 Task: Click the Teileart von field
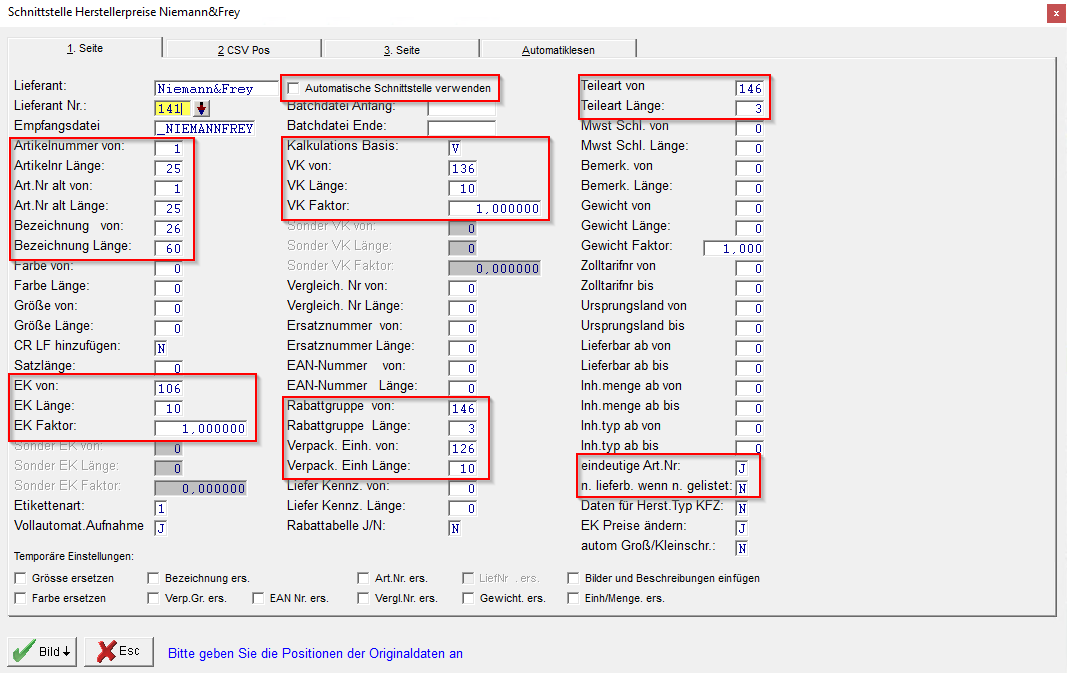[x=750, y=88]
